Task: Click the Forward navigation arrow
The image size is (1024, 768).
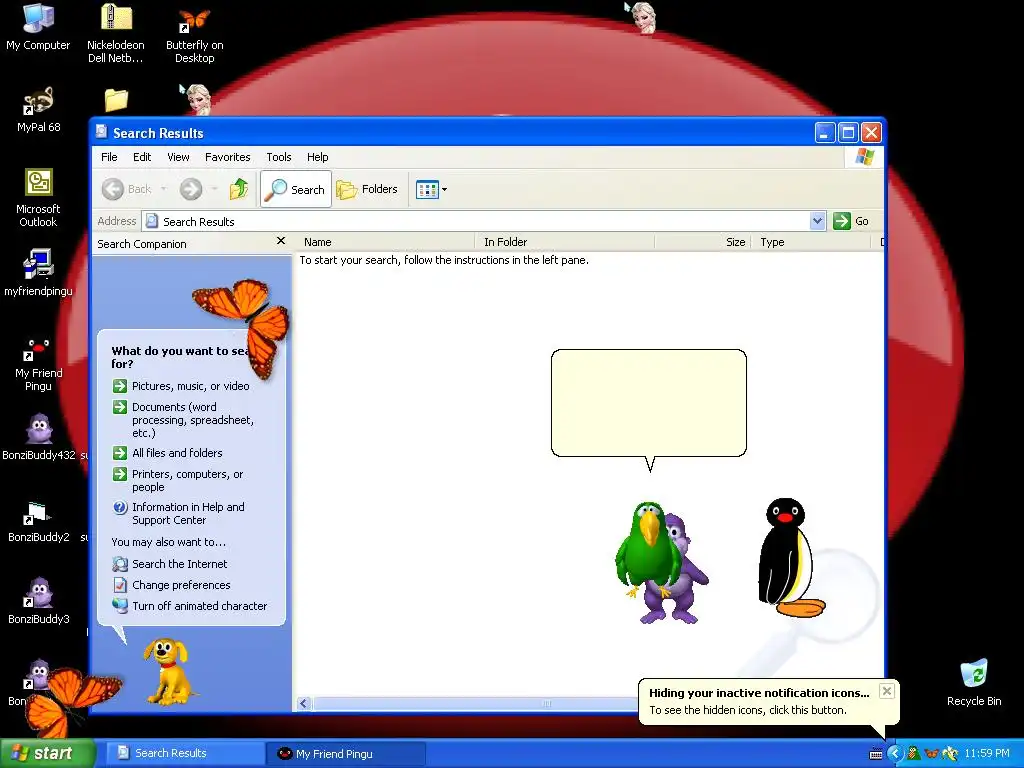Action: coord(191,189)
